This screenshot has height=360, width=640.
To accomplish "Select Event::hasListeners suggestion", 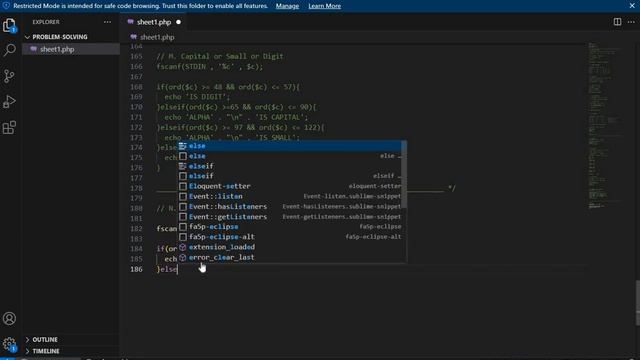I will pos(290,207).
